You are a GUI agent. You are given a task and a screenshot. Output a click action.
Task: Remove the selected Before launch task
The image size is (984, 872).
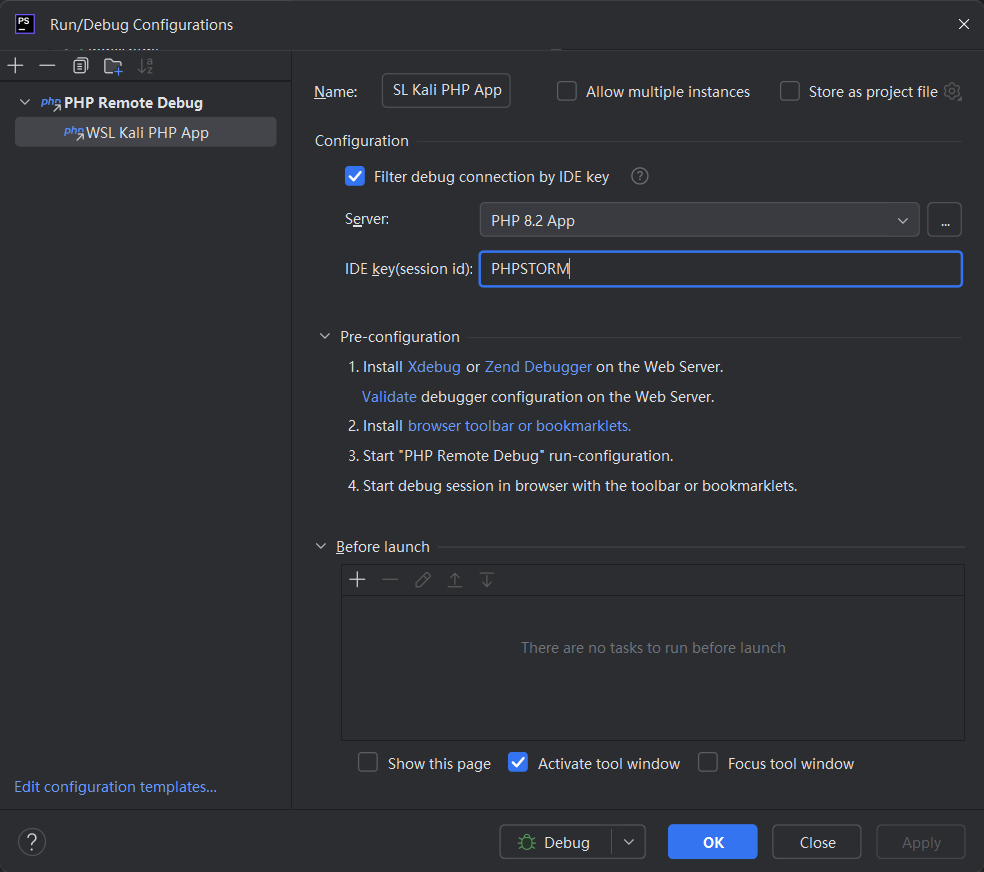[x=390, y=579]
